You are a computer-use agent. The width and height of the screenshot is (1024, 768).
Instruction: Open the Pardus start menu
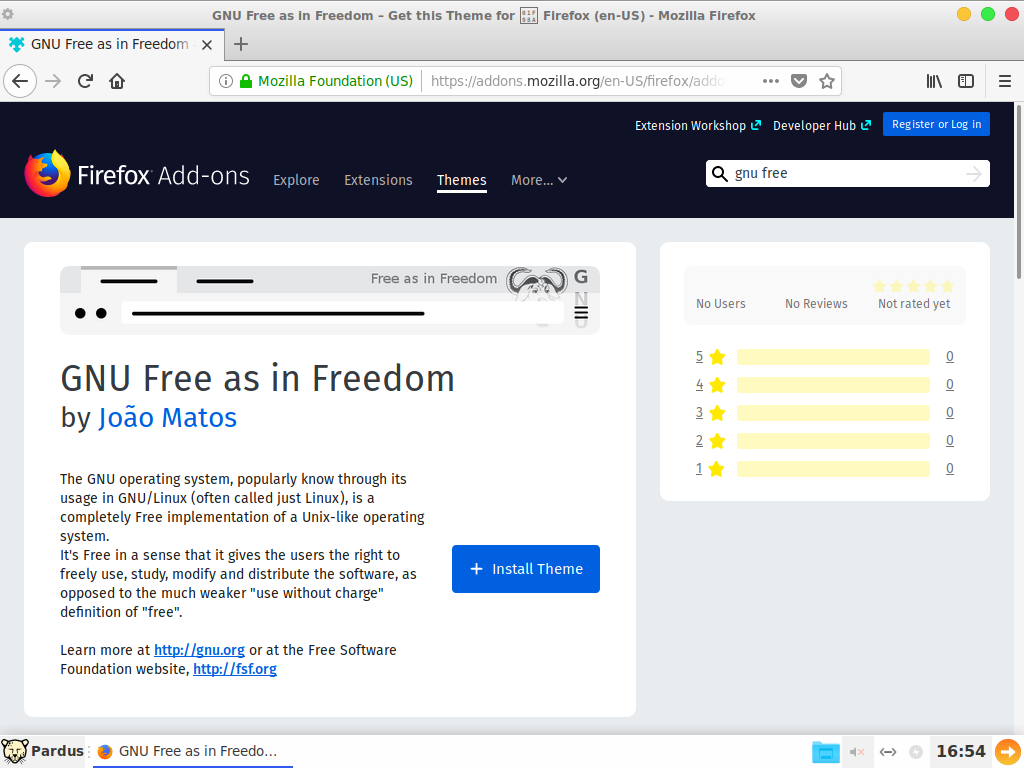43,751
